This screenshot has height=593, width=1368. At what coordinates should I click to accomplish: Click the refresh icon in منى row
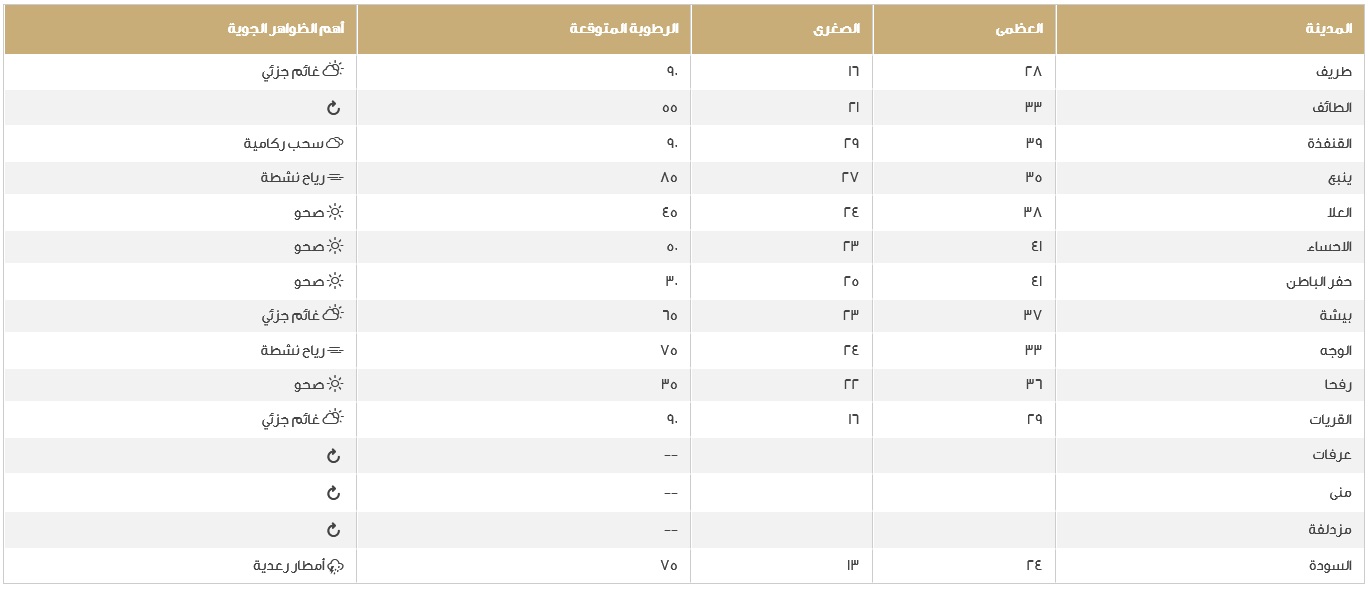coord(334,492)
